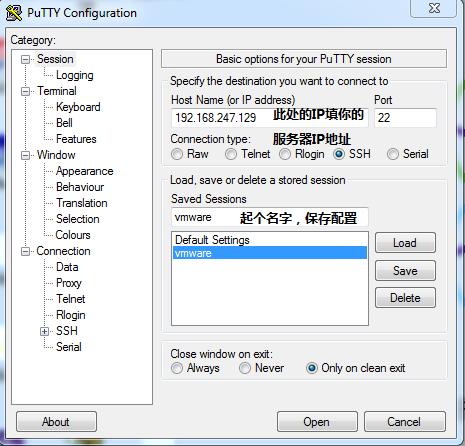The width and height of the screenshot is (465, 446).
Task: Open the Appearance category
Action: [x=85, y=171]
